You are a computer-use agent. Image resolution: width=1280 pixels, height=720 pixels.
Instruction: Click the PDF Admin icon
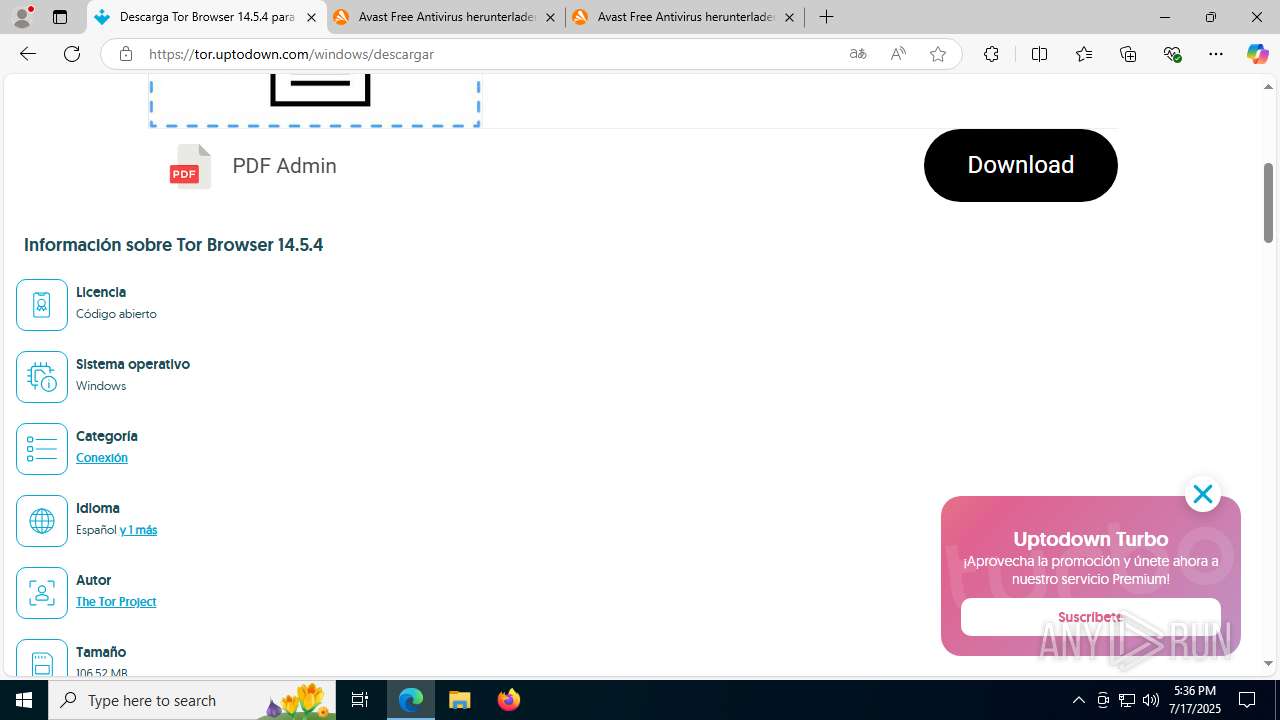(190, 166)
